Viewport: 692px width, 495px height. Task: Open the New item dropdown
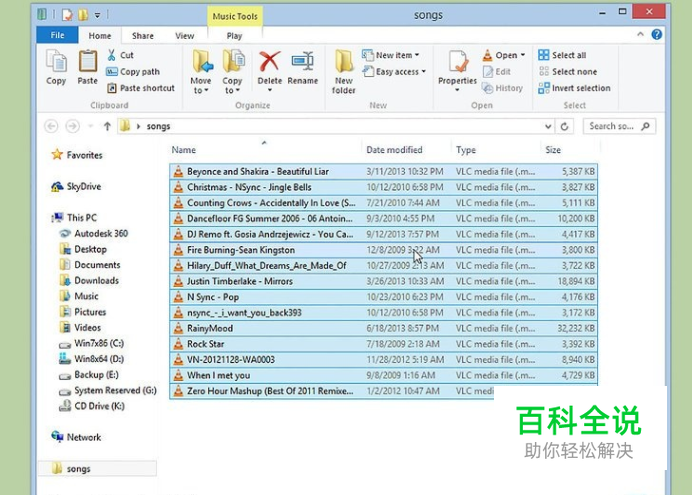pos(391,55)
